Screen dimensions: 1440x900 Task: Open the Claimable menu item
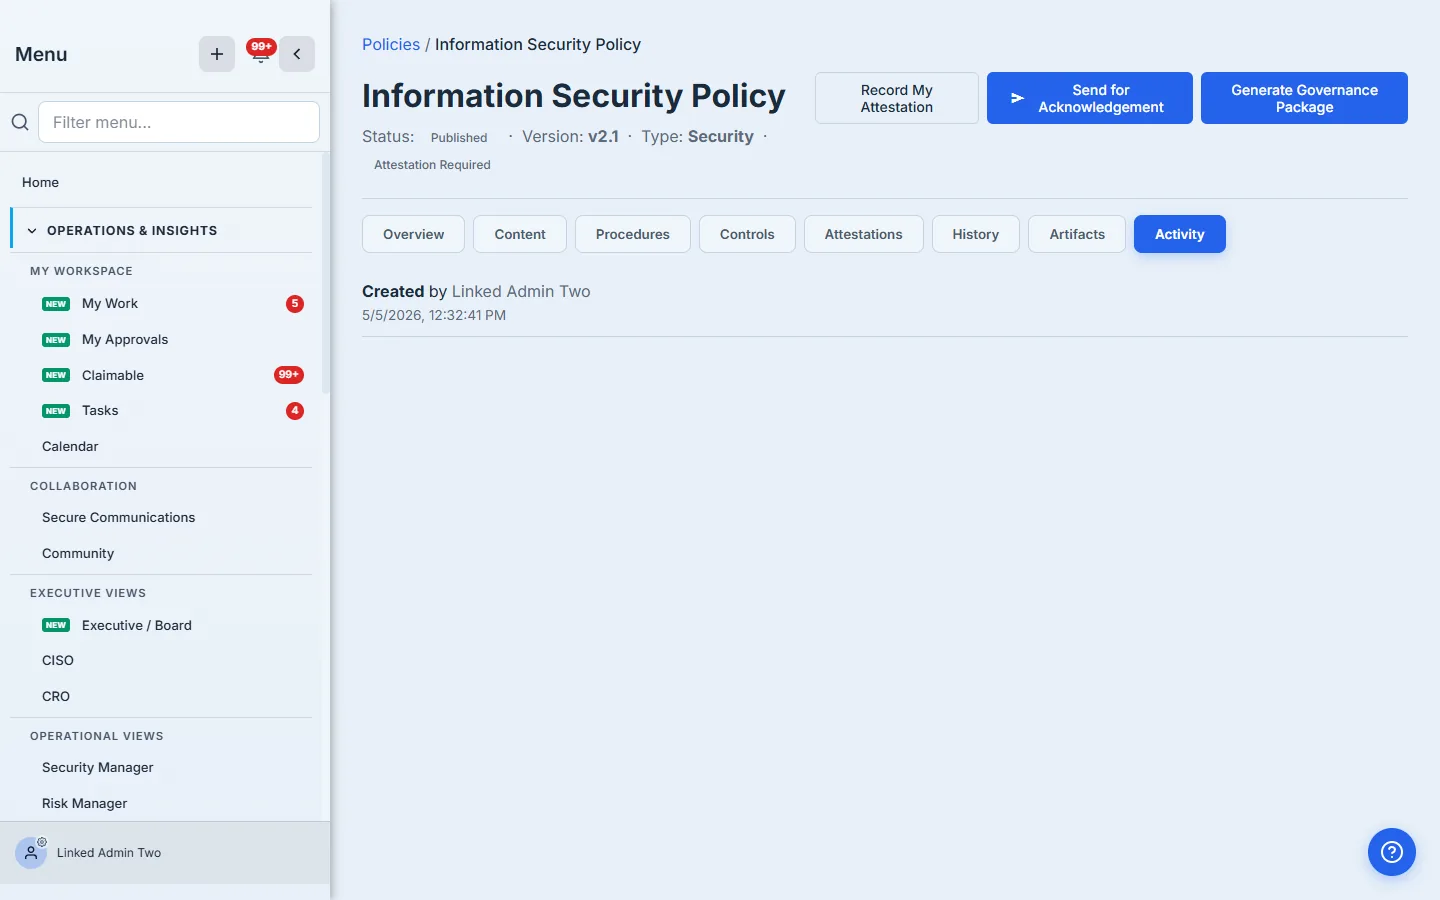coord(113,375)
